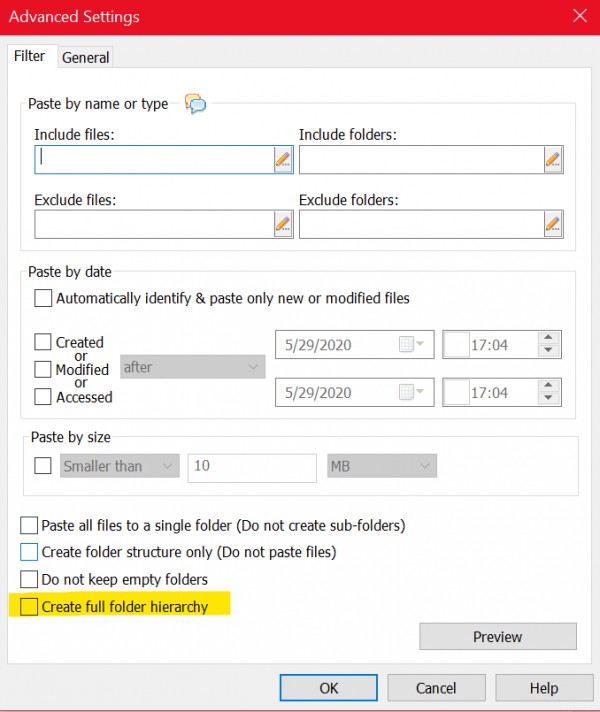This screenshot has height=712, width=600.
Task: Switch to the General tab
Action: (85, 58)
